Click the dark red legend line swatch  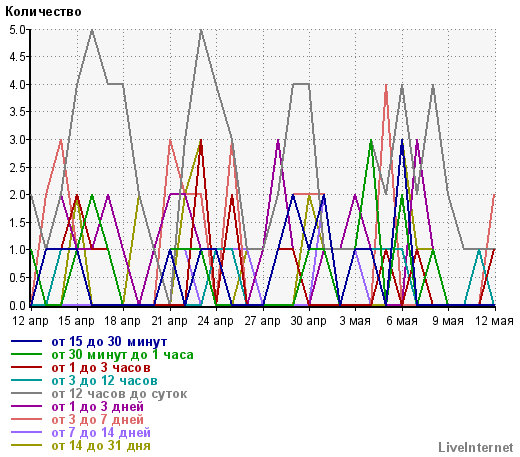pos(27,368)
